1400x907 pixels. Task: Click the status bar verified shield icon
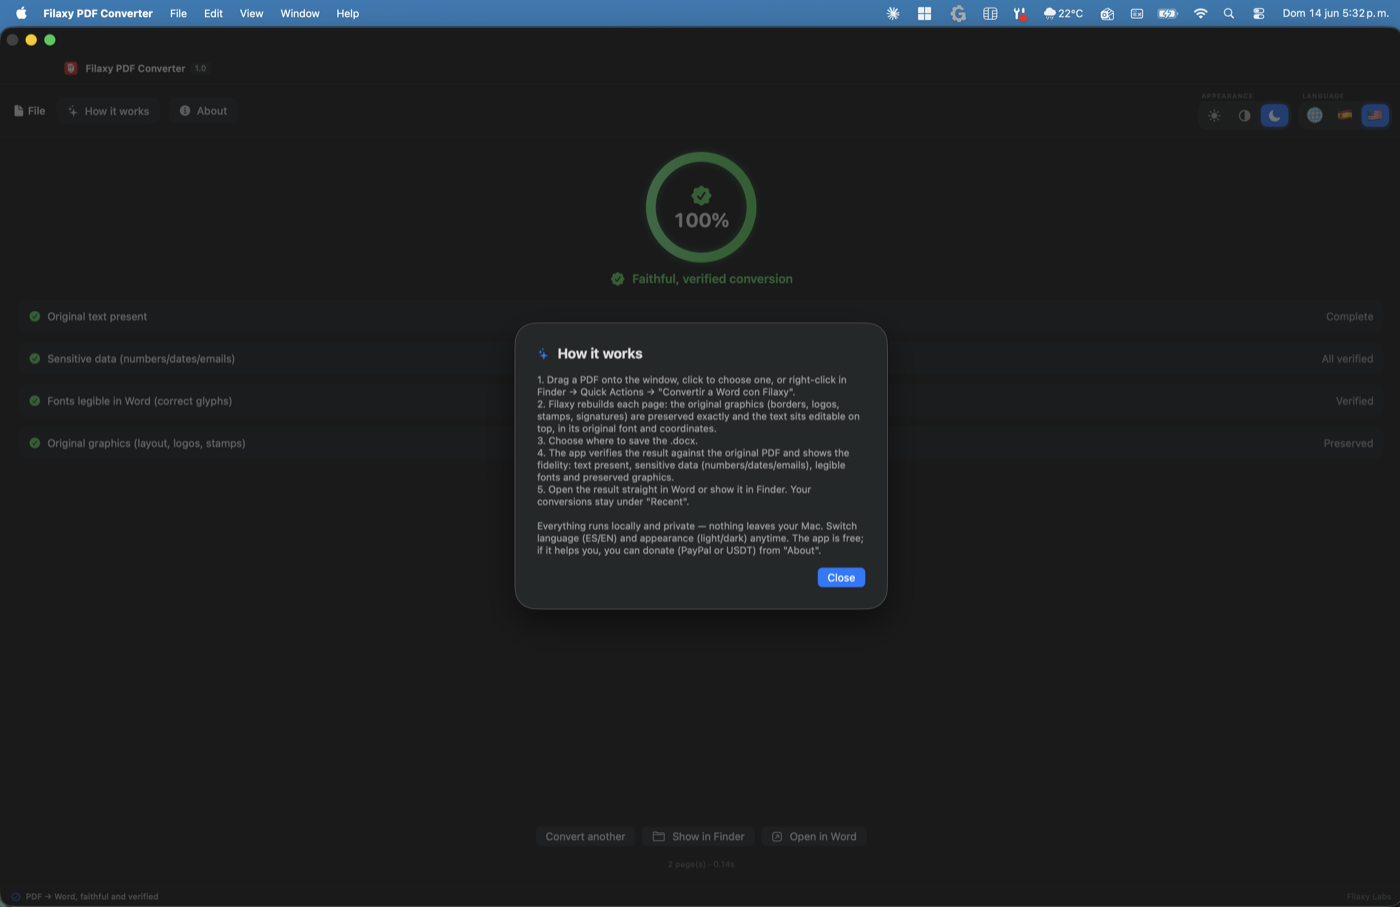[x=16, y=897]
